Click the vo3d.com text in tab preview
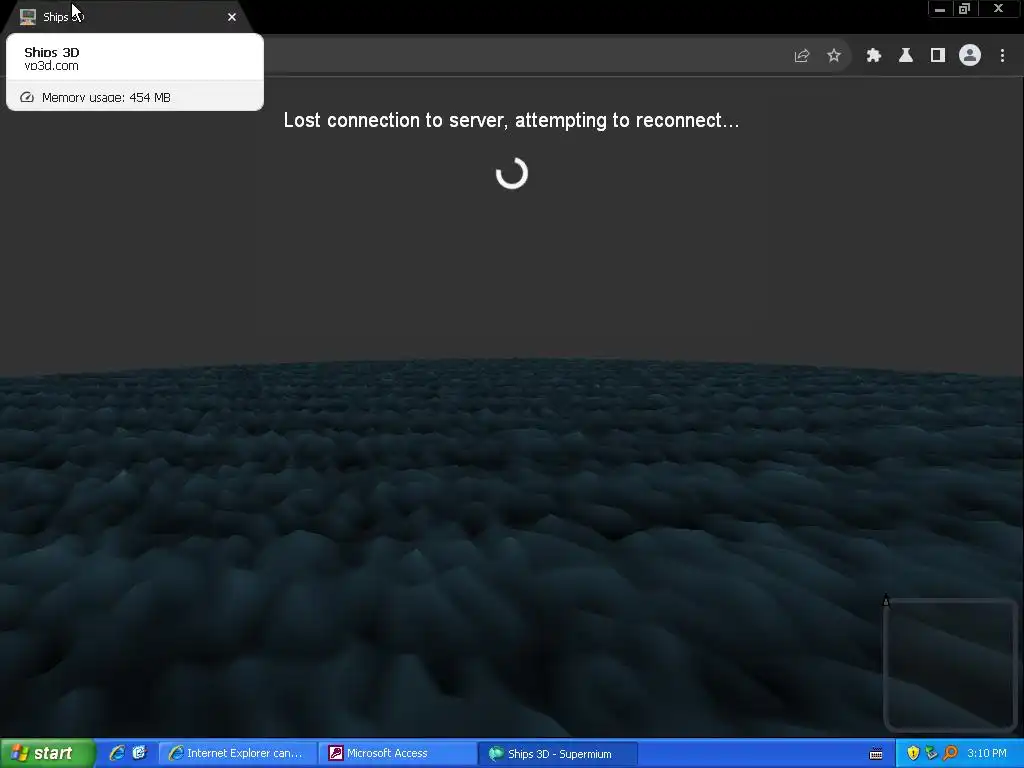Viewport: 1024px width, 768px height. pos(52,66)
